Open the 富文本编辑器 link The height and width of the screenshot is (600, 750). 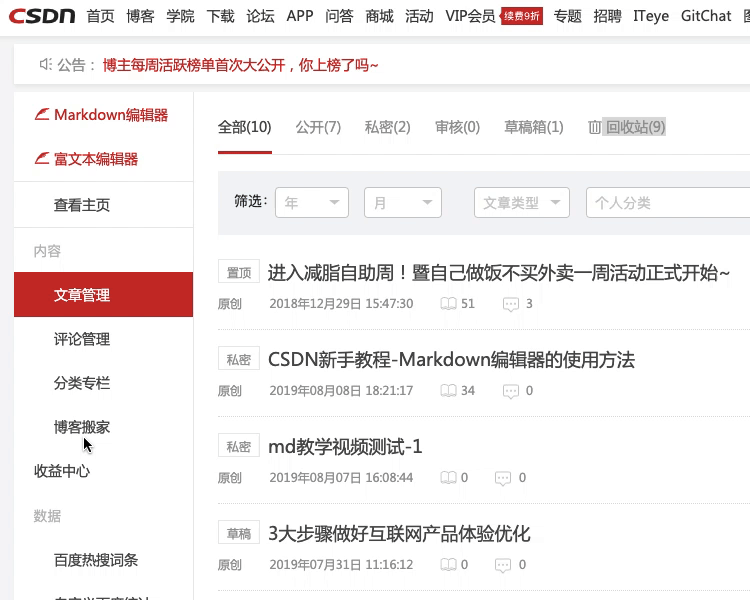pyautogui.click(x=96, y=159)
